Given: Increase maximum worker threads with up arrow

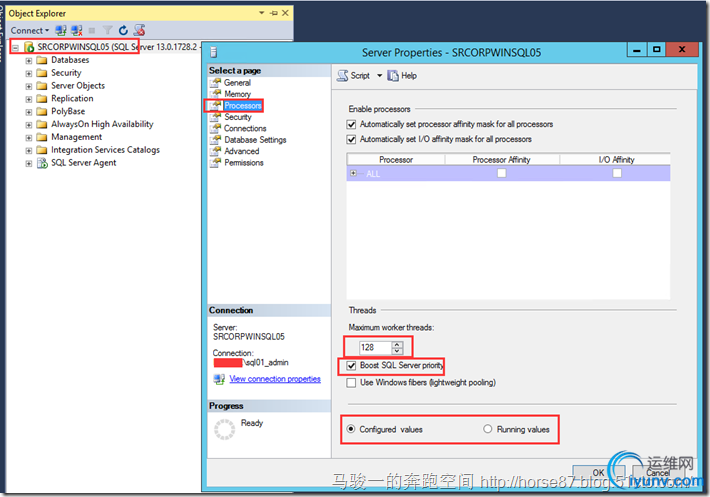Looking at the screenshot, I should pos(397,344).
